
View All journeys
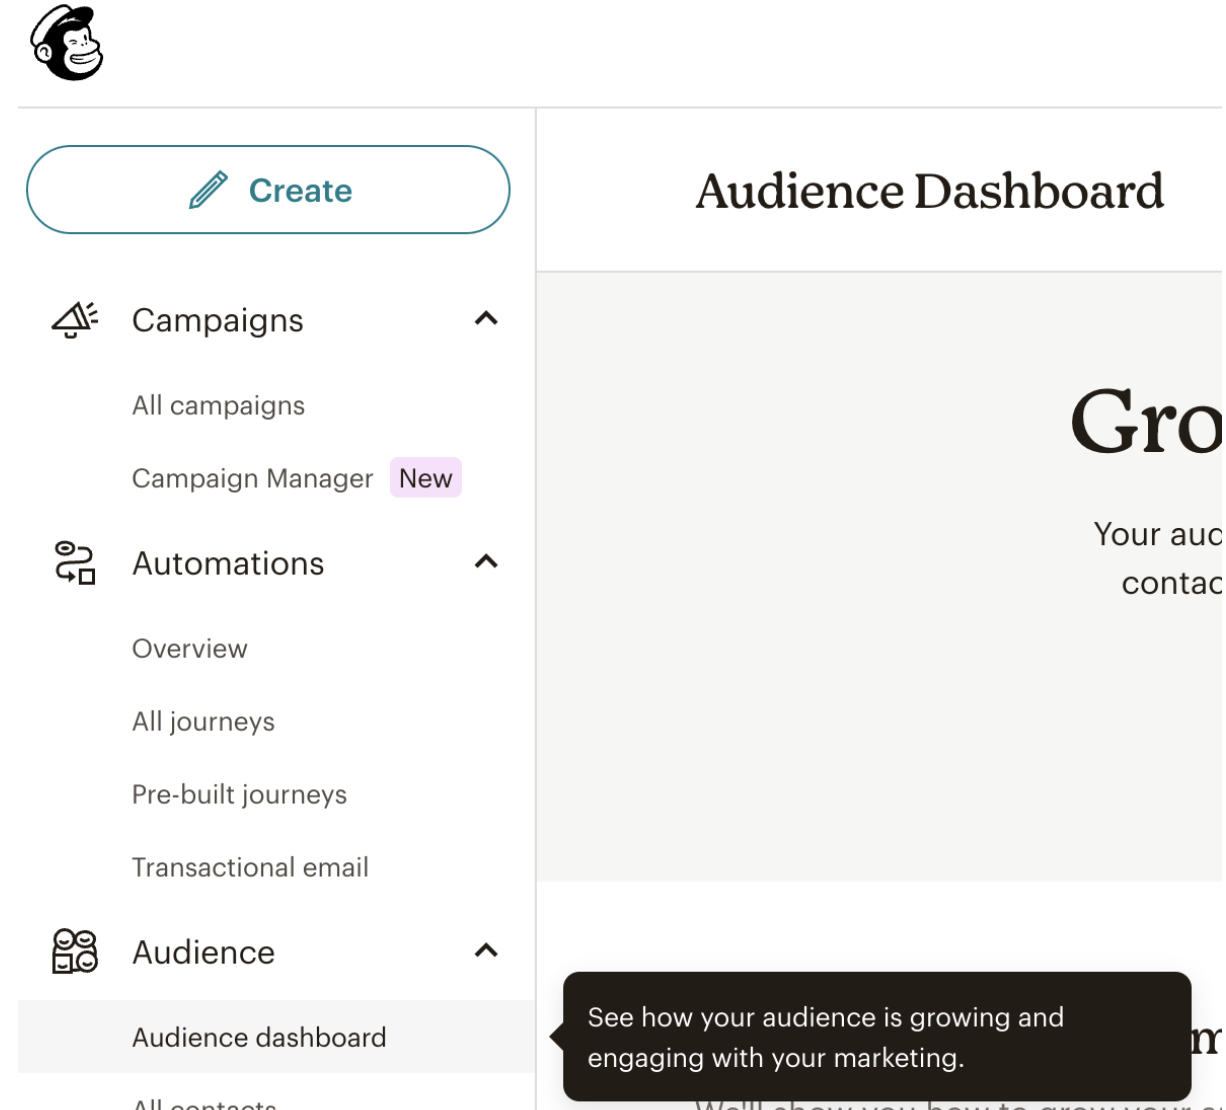203,721
